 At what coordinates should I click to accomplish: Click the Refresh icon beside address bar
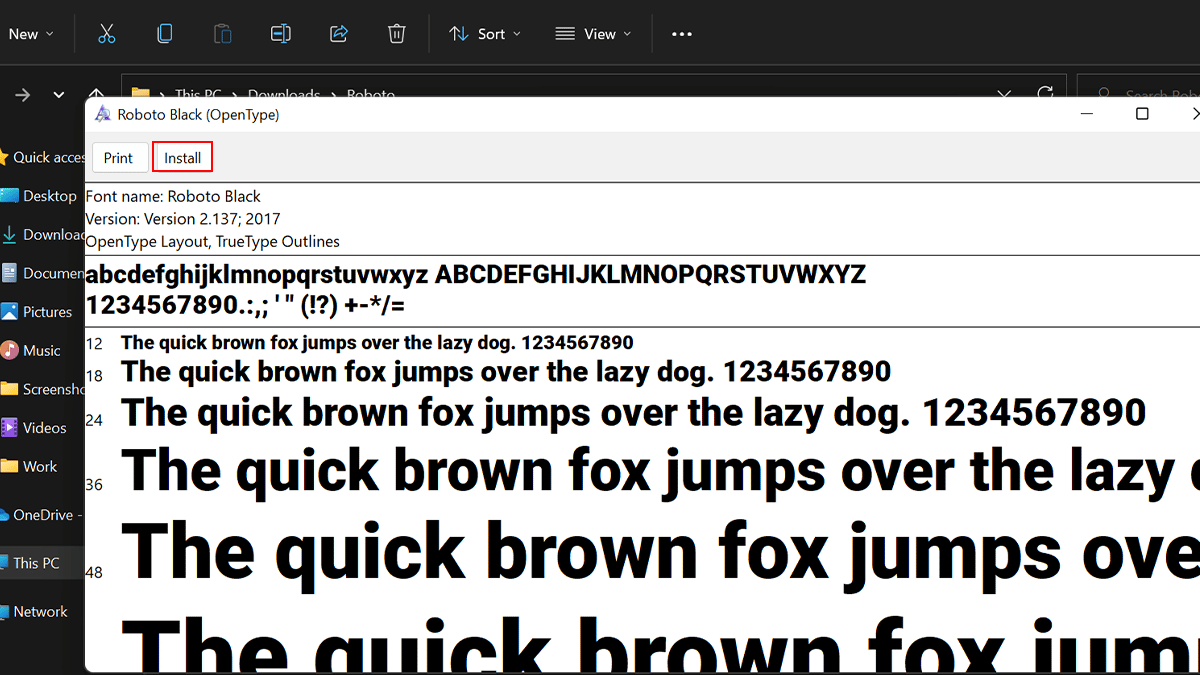tap(1045, 94)
